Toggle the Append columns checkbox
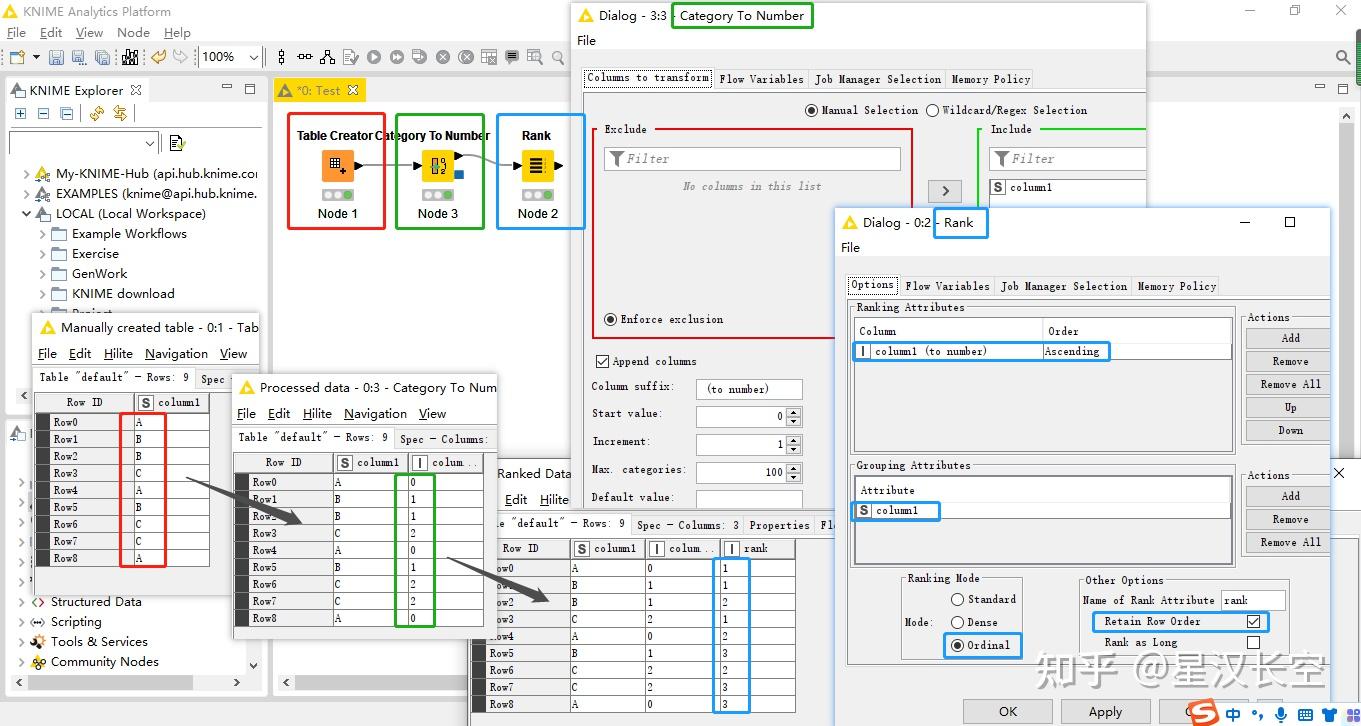Viewport: 1361px width, 726px height. tap(602, 361)
